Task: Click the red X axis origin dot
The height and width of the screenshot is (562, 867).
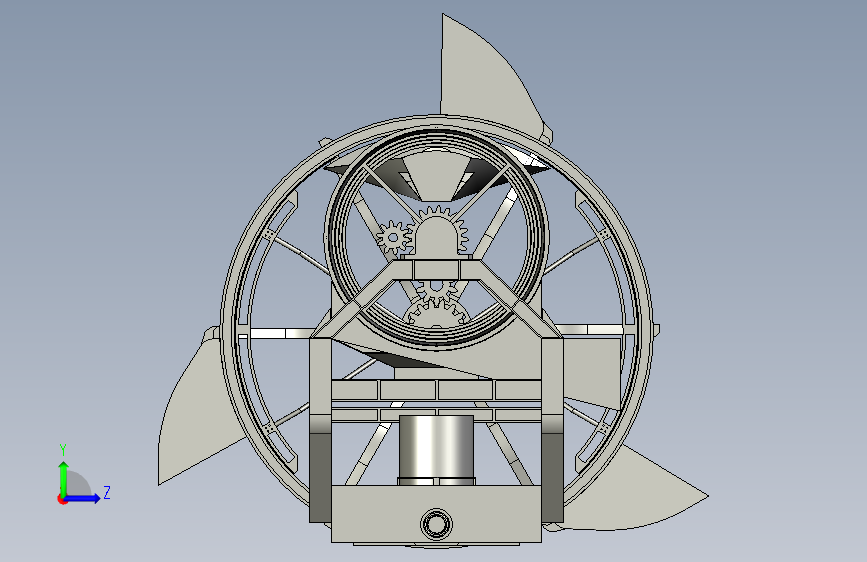Action: coord(62,499)
